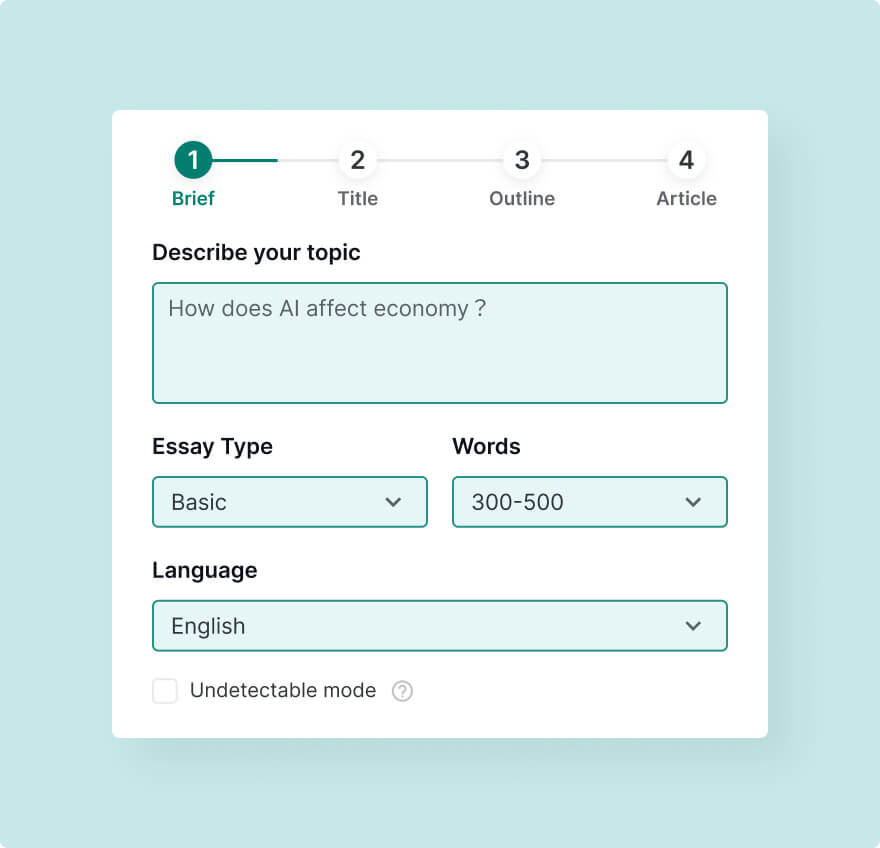
Task: Click the step 1 circle icon
Action: pyautogui.click(x=193, y=160)
